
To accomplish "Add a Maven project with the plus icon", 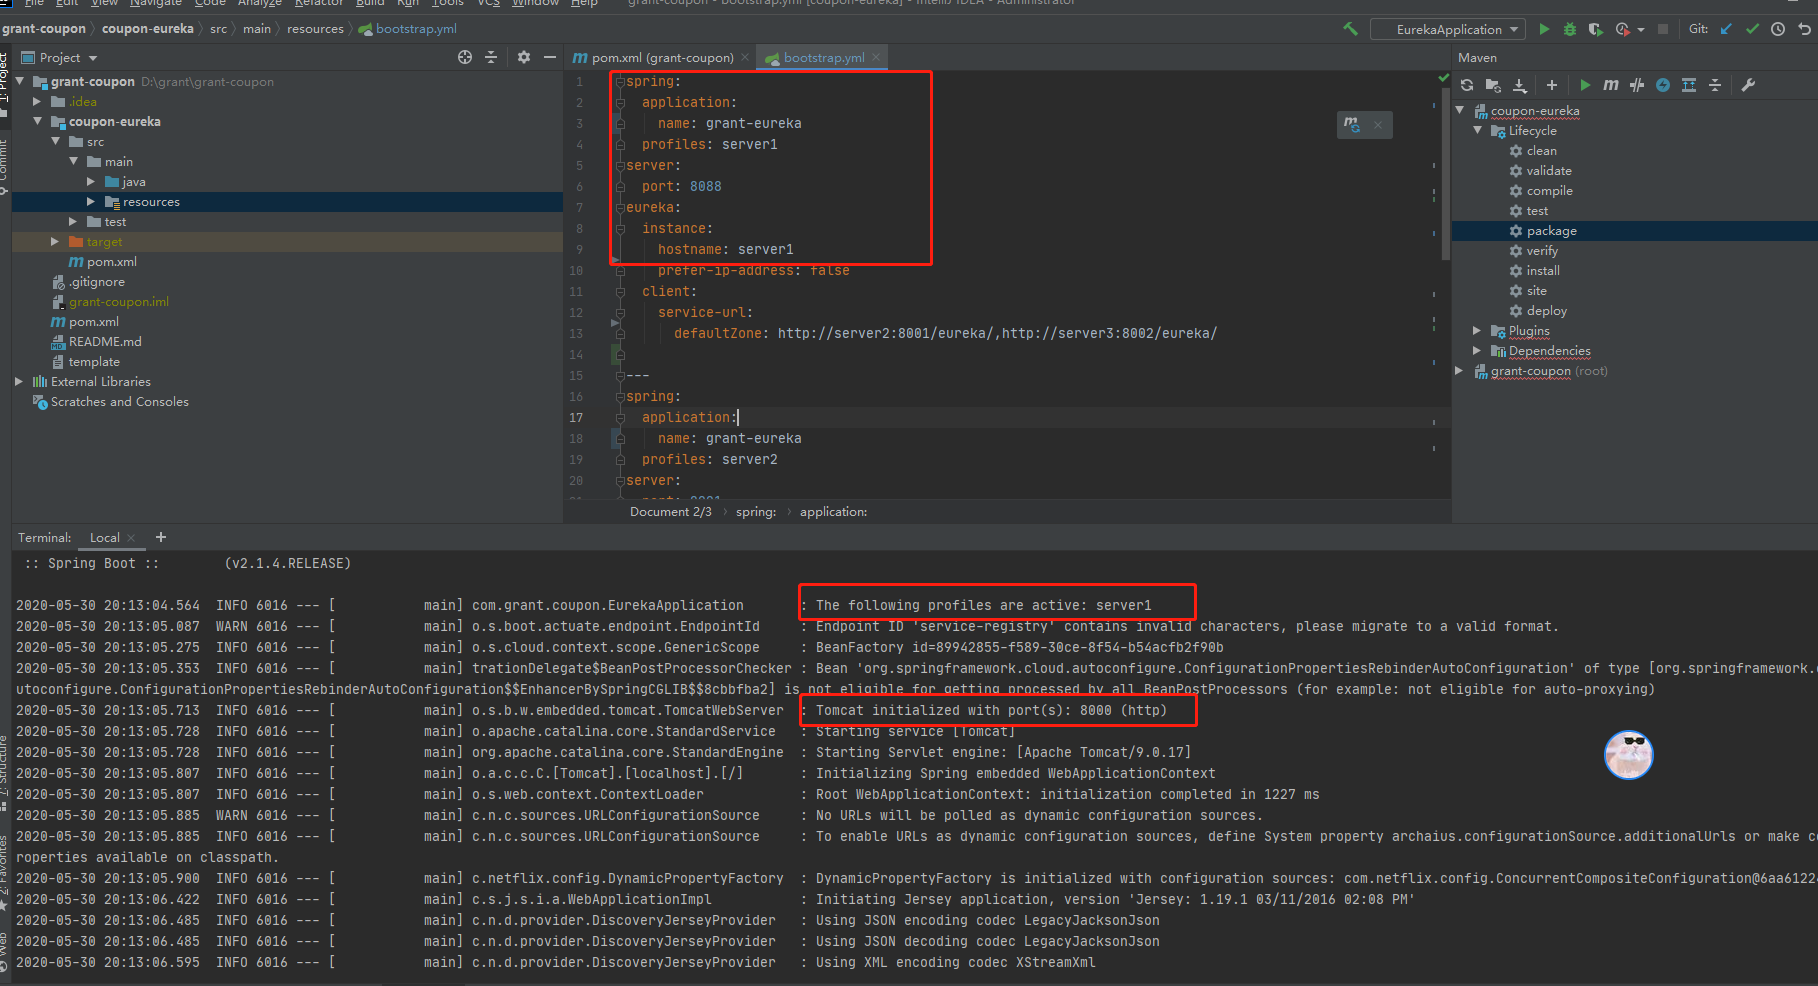I will (x=1552, y=85).
